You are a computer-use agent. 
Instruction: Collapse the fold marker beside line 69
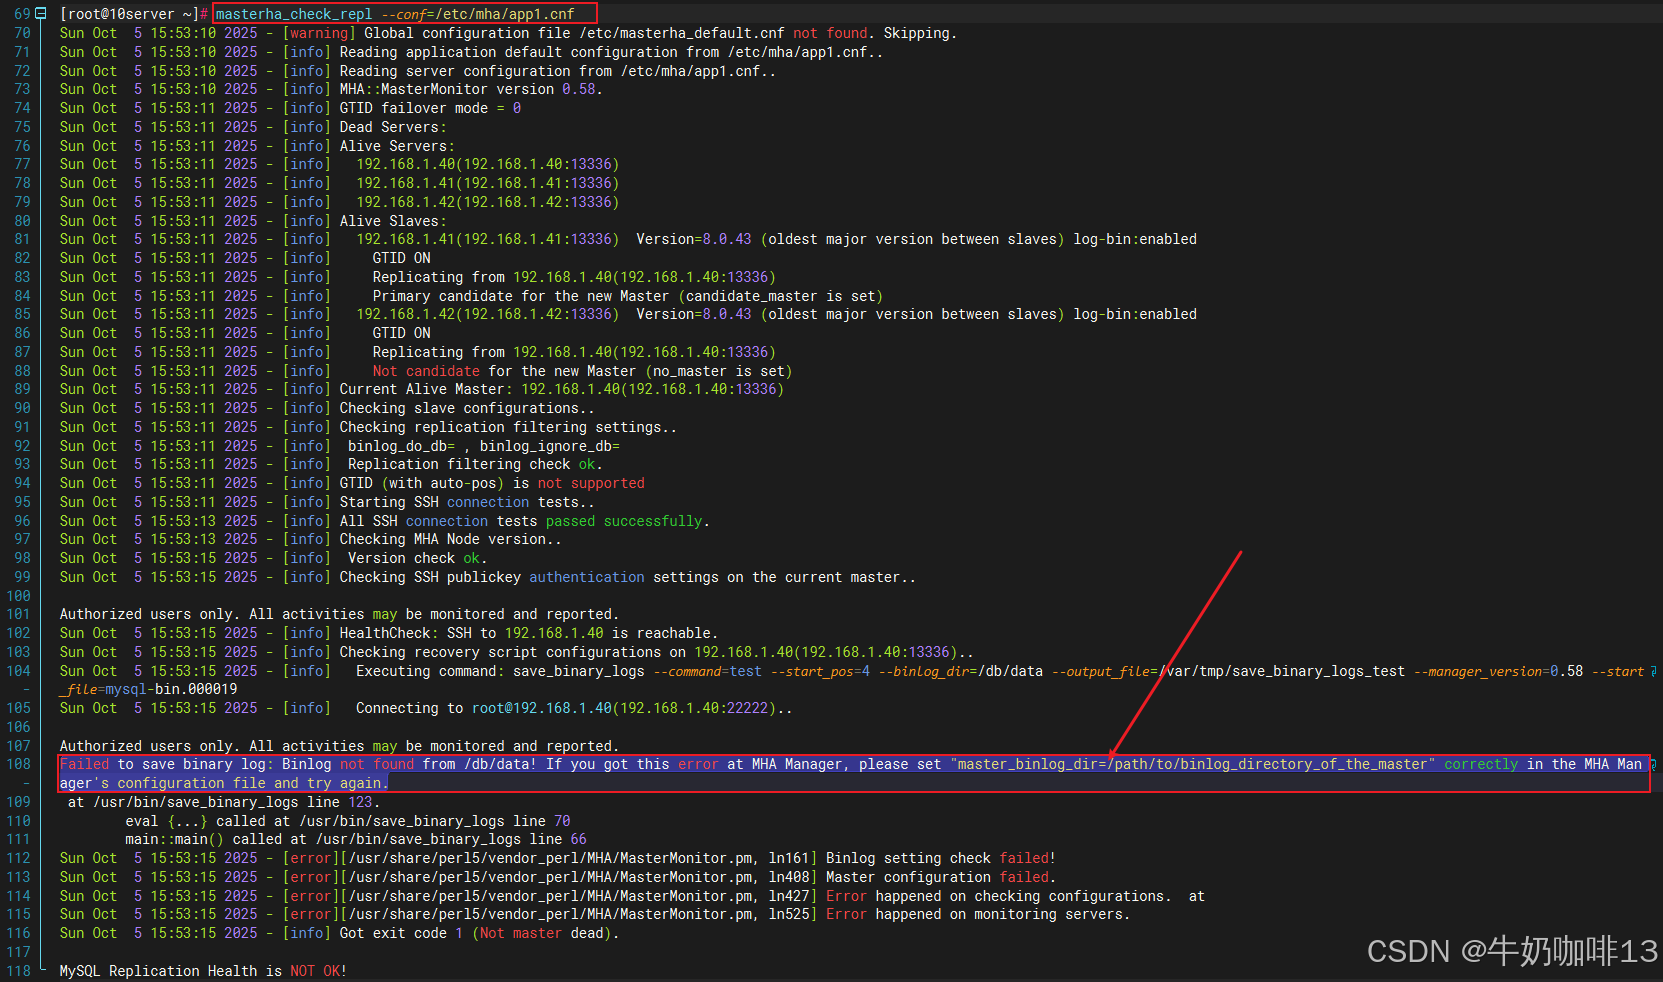click(x=41, y=14)
